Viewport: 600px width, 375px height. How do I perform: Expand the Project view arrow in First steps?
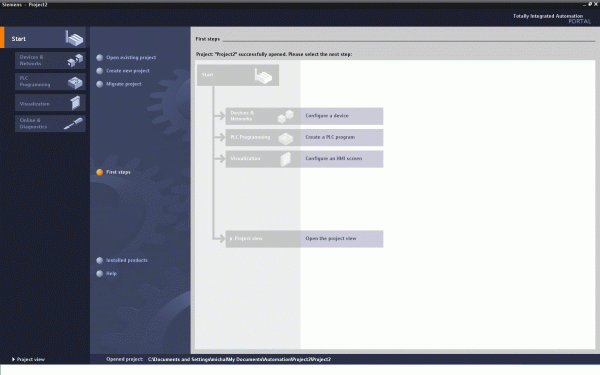pyautogui.click(x=231, y=239)
